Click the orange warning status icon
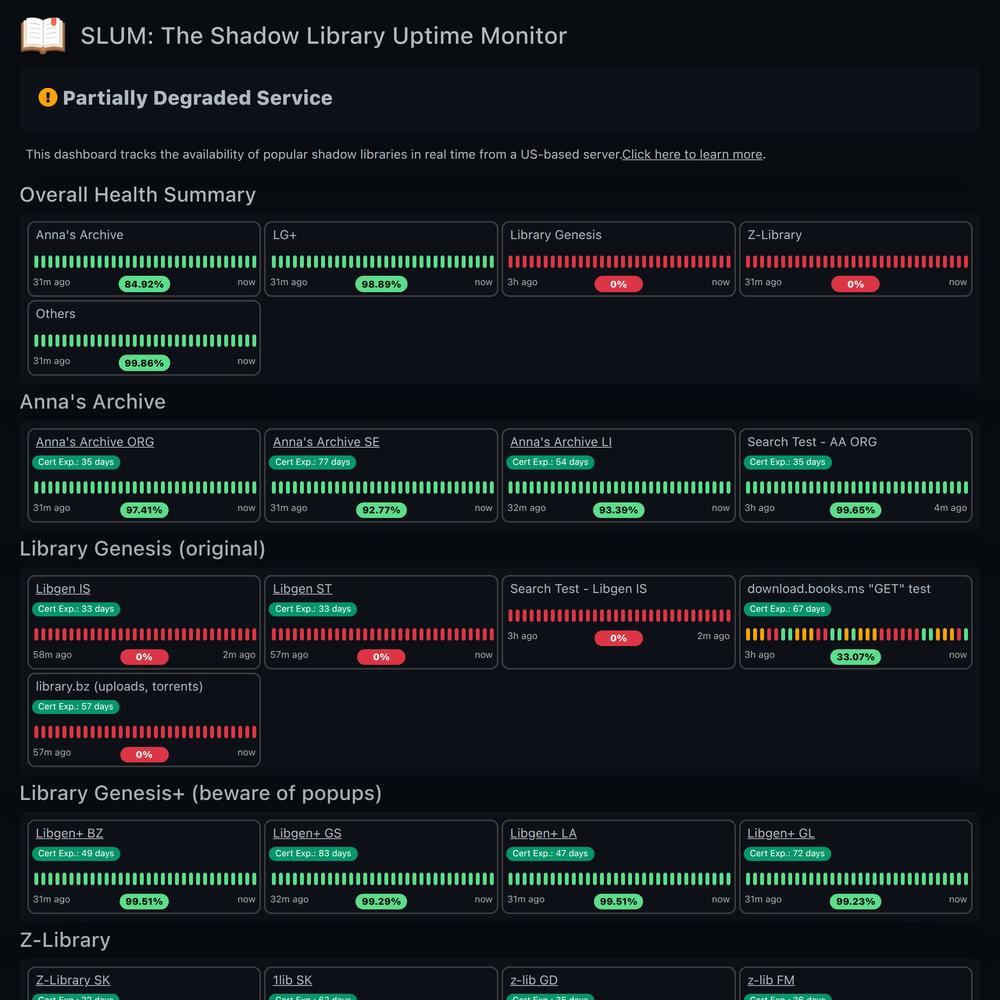Screen dimensions: 1000x1000 click(48, 98)
